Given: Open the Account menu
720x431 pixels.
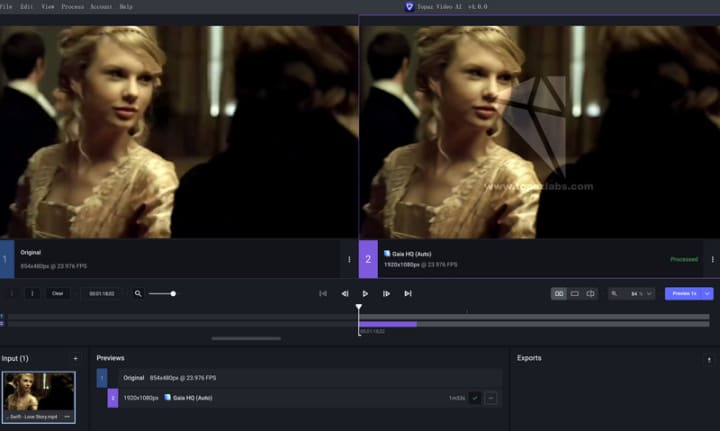Looking at the screenshot, I should [101, 6].
